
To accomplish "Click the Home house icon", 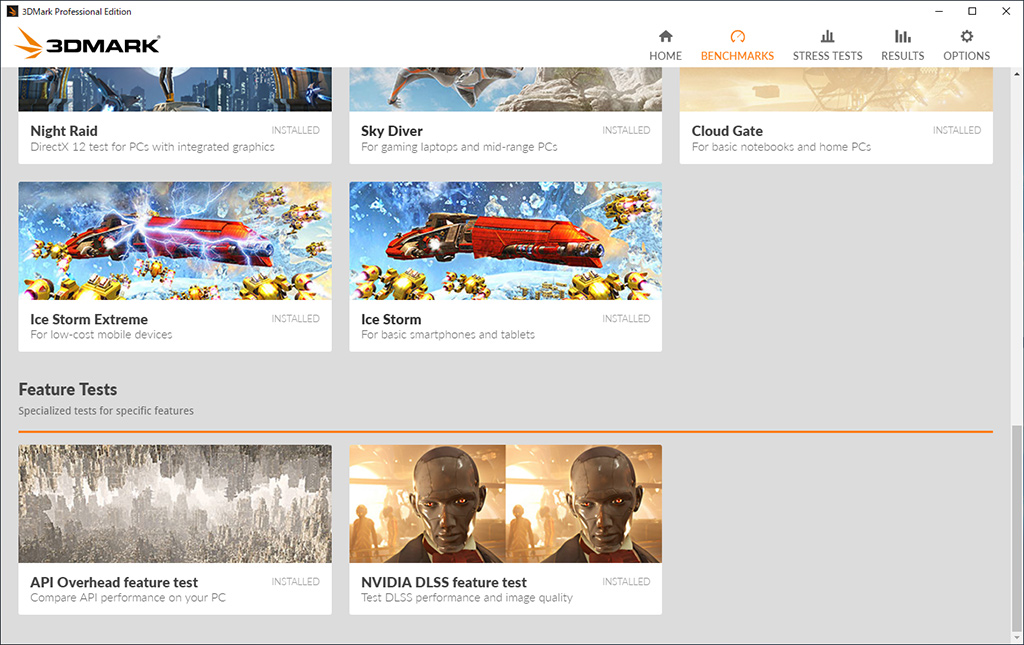I will 665,36.
